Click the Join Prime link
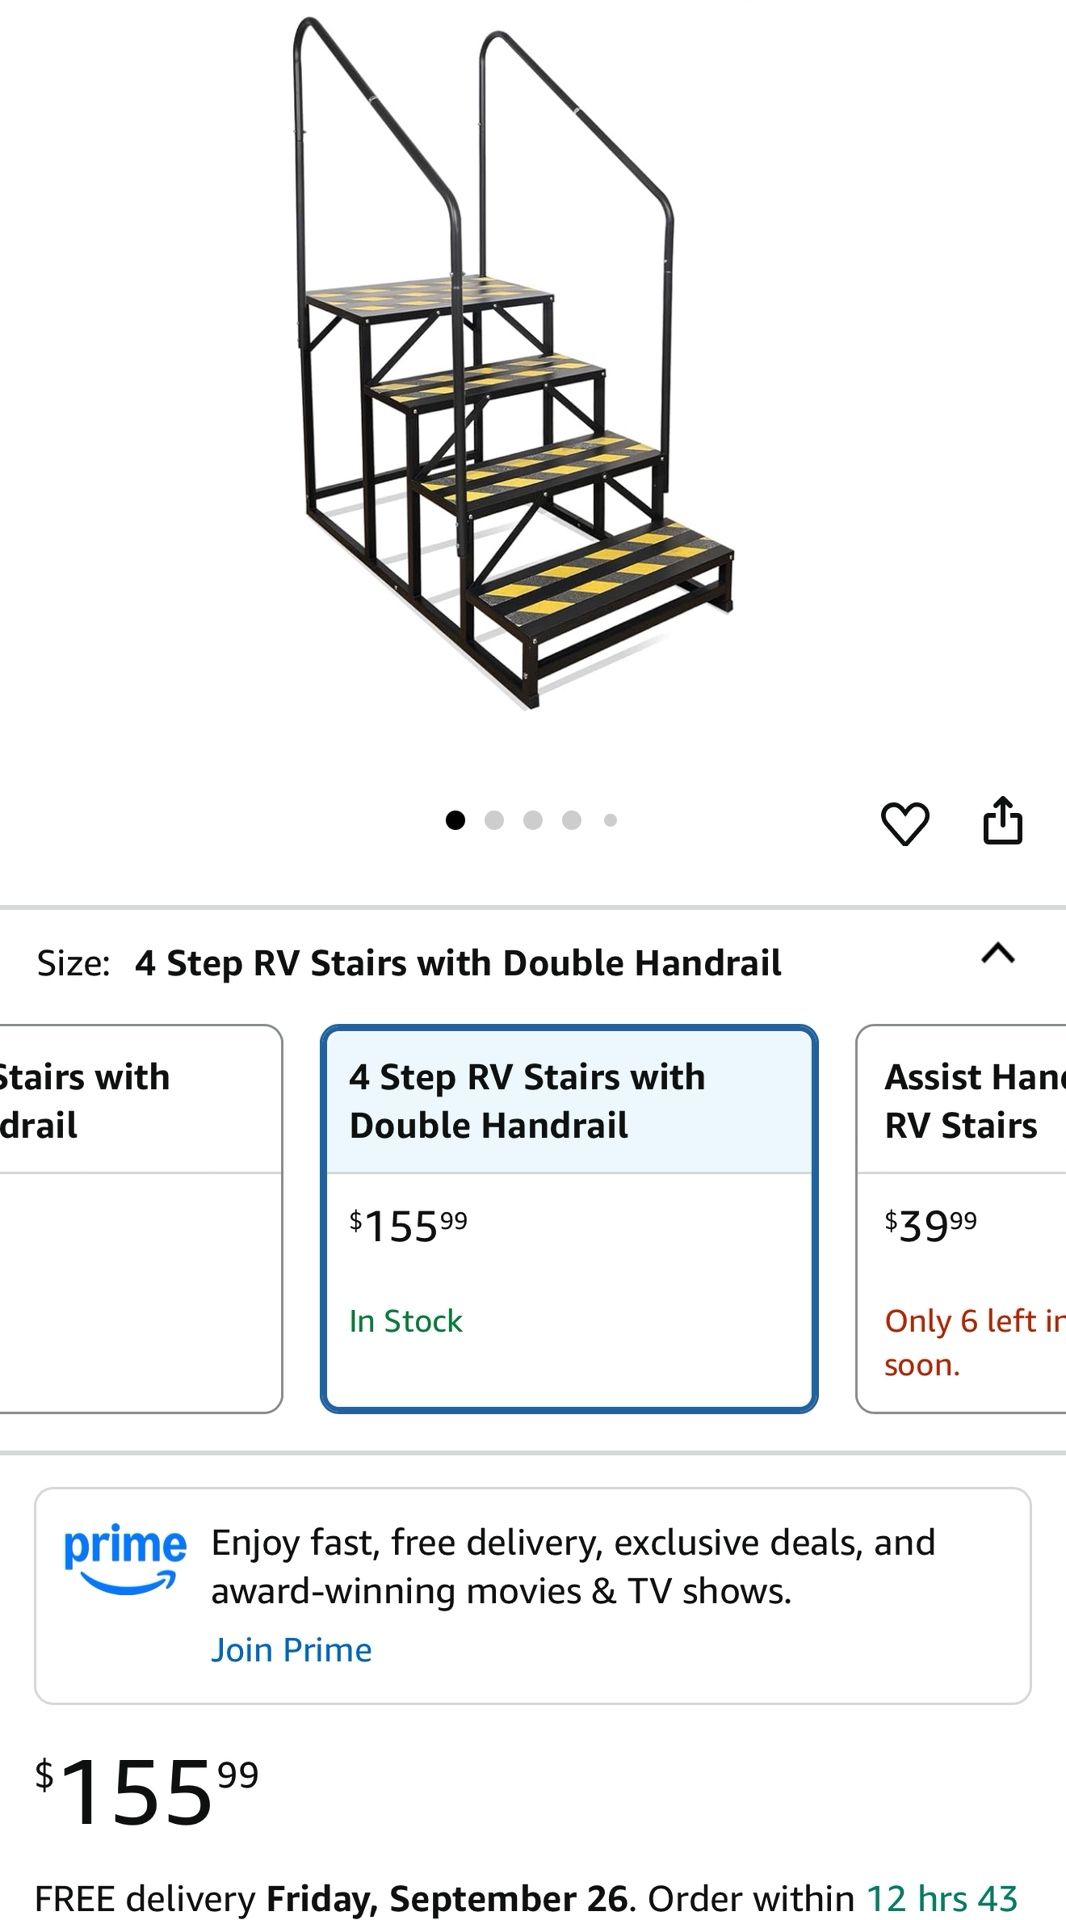Screen dimensions: 1066x1920 (291, 1650)
